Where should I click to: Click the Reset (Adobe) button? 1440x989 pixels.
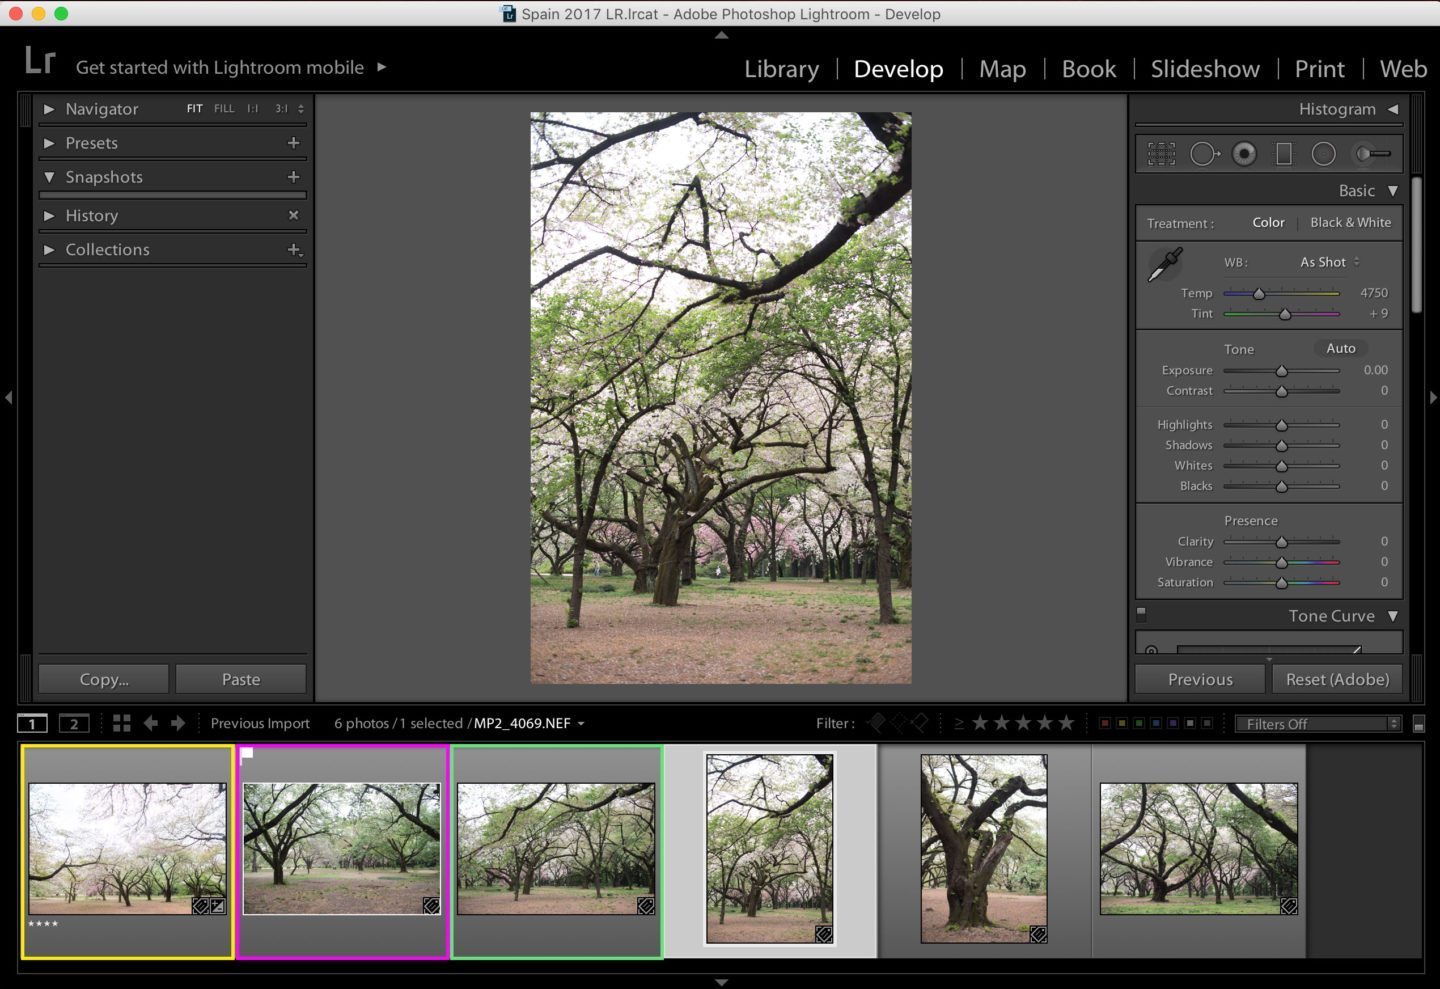[1337, 679]
